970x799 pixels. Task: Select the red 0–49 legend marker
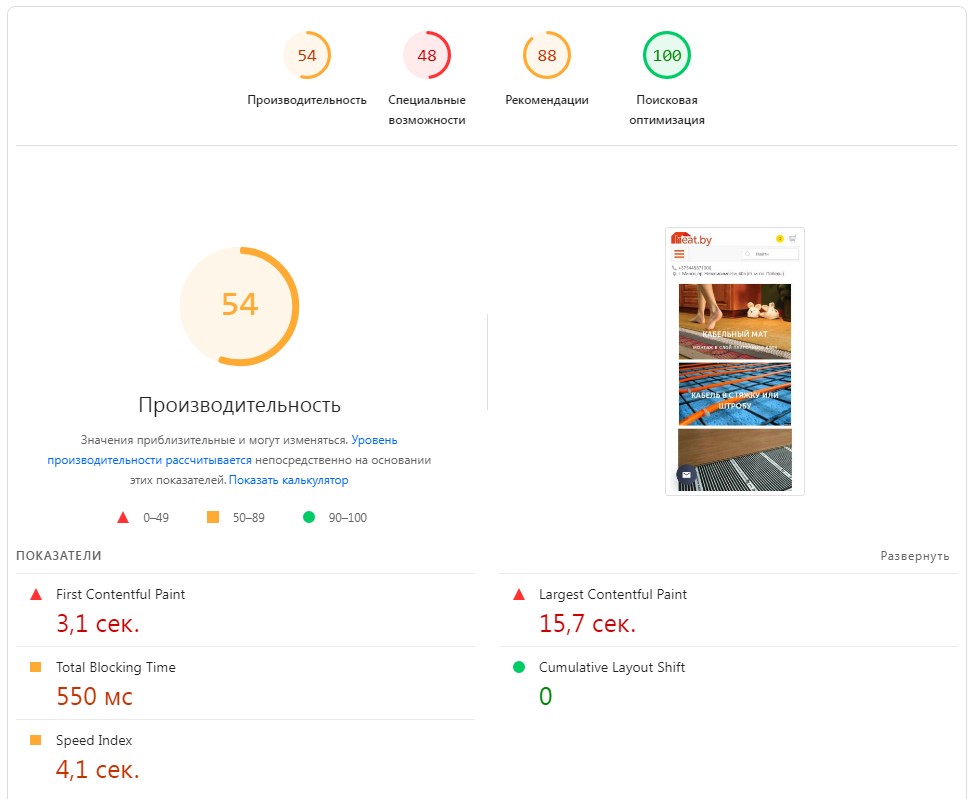coord(123,517)
